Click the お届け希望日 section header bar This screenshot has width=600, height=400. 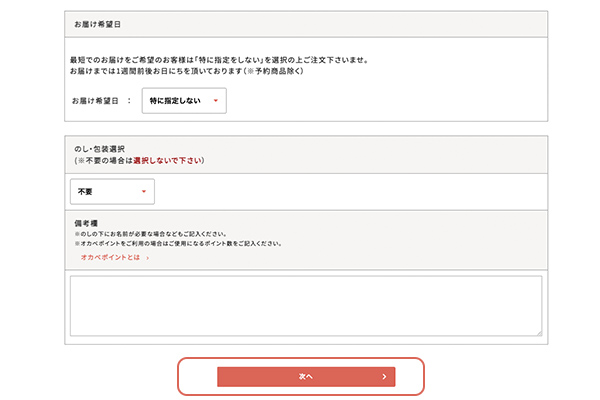tap(305, 24)
